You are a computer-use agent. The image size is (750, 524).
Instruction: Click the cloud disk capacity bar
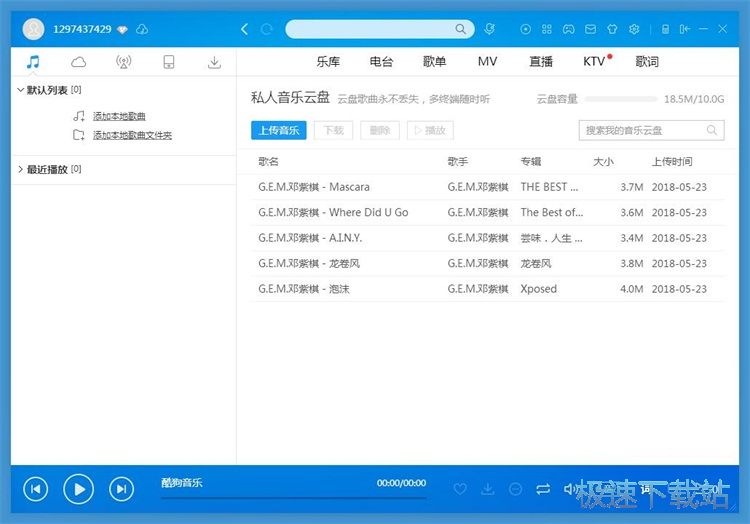click(621, 99)
